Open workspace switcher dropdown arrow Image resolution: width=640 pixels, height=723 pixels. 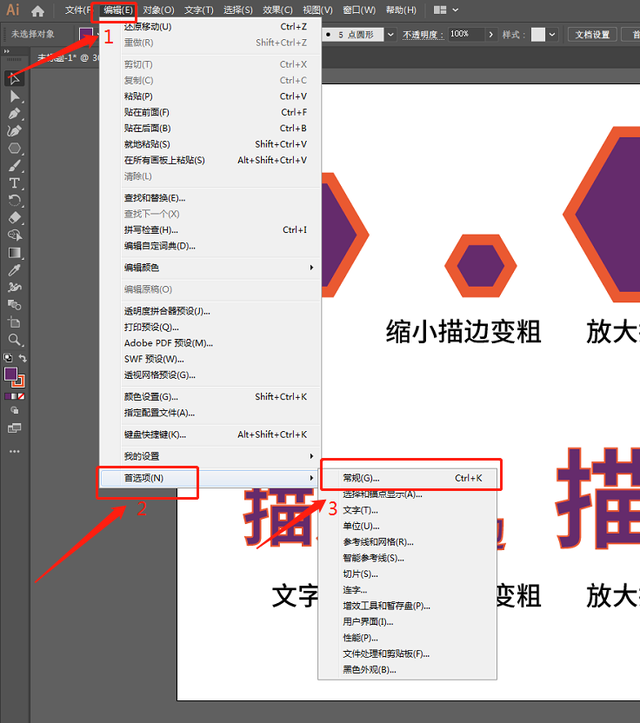(456, 10)
